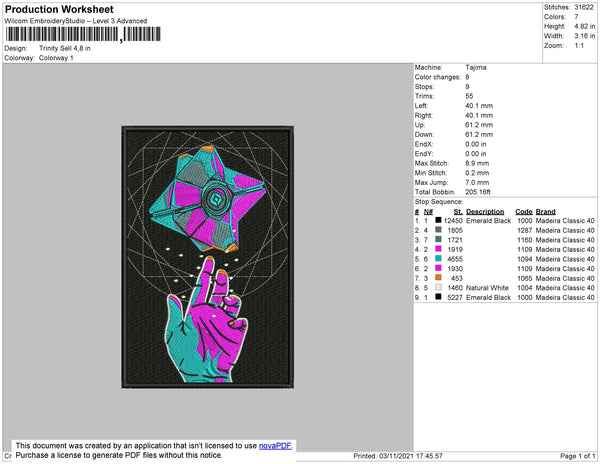Click the zoom value '1:1'
Screen dimensions: 600x464
pos(579,46)
